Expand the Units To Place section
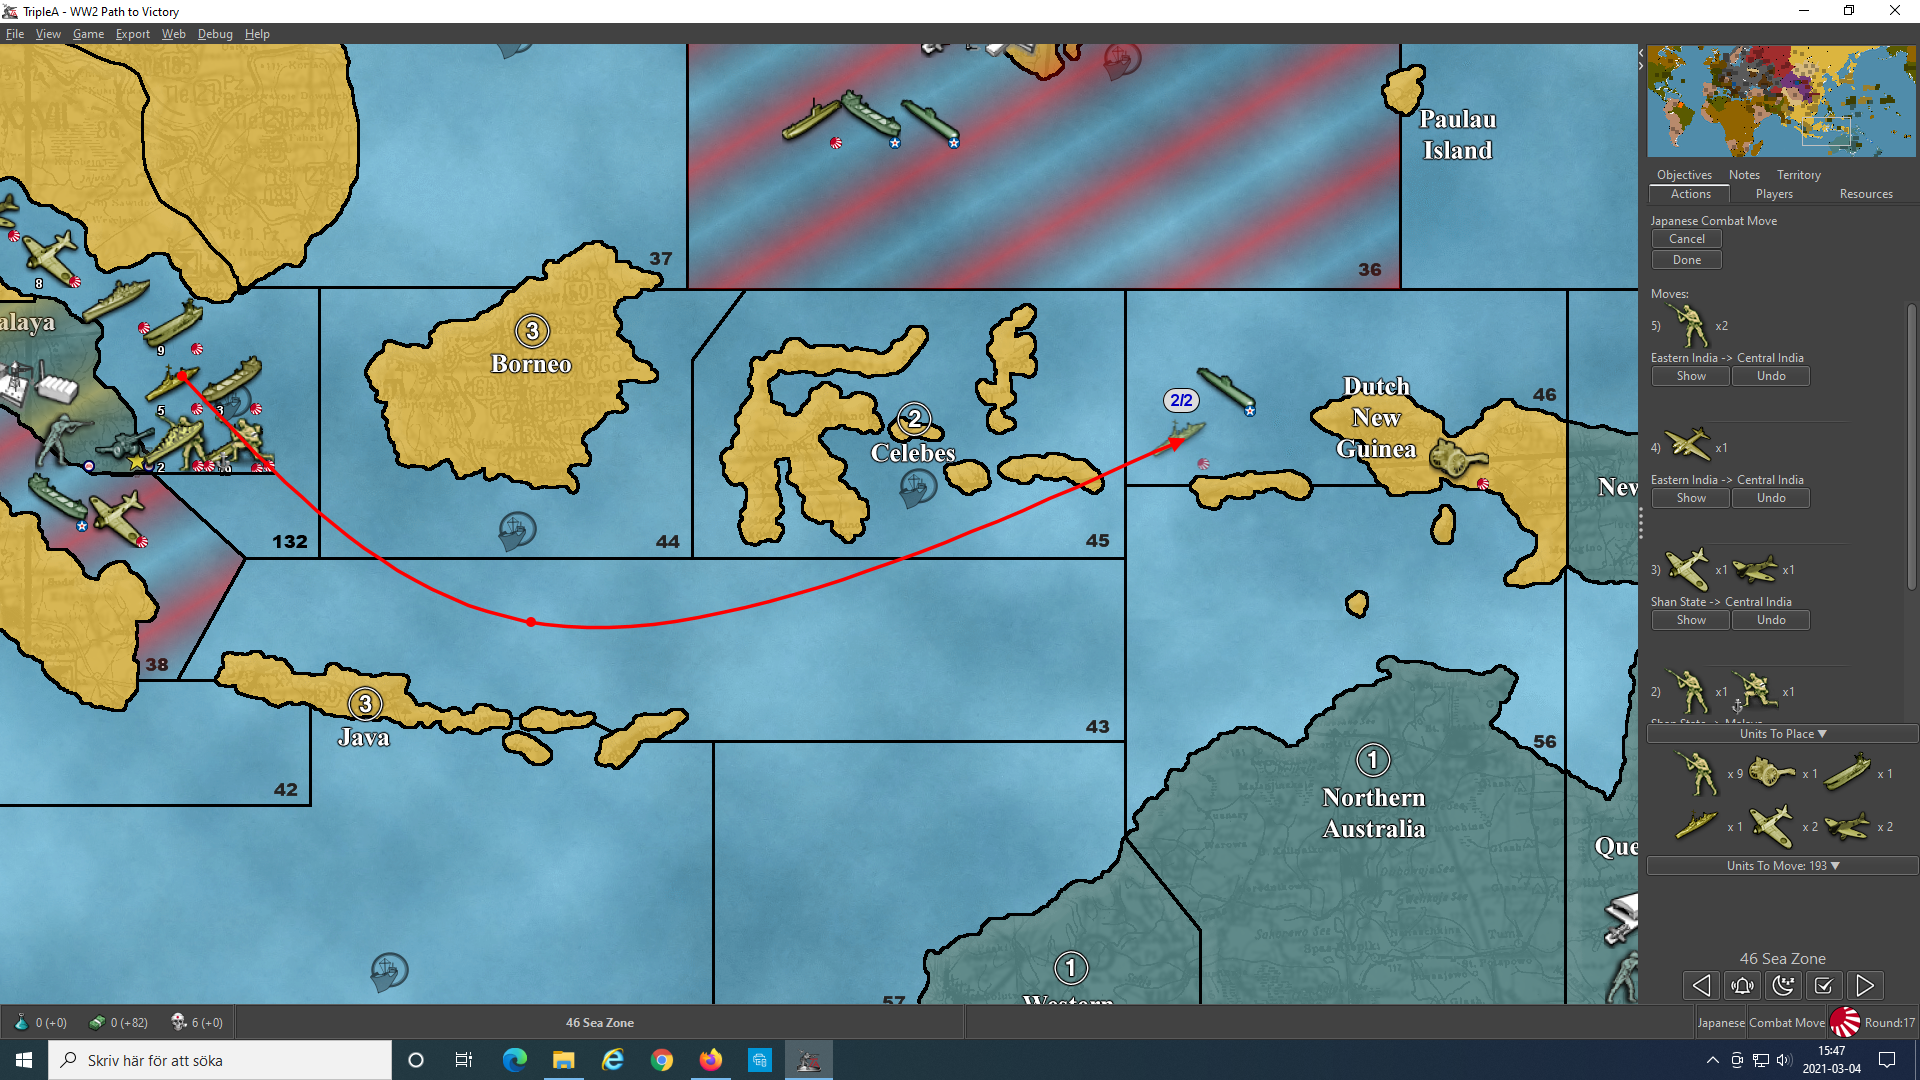Viewport: 1920px width, 1080px height. (x=1782, y=734)
